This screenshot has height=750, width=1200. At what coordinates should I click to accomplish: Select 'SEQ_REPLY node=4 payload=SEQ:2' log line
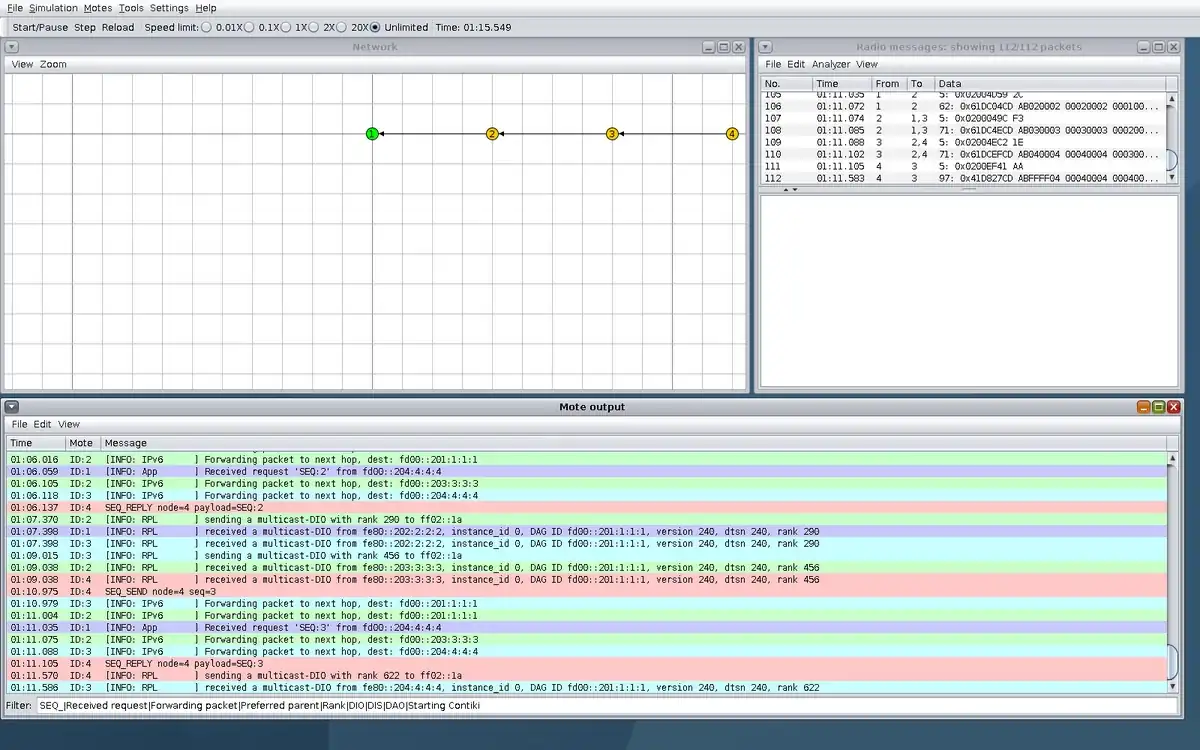(x=587, y=508)
